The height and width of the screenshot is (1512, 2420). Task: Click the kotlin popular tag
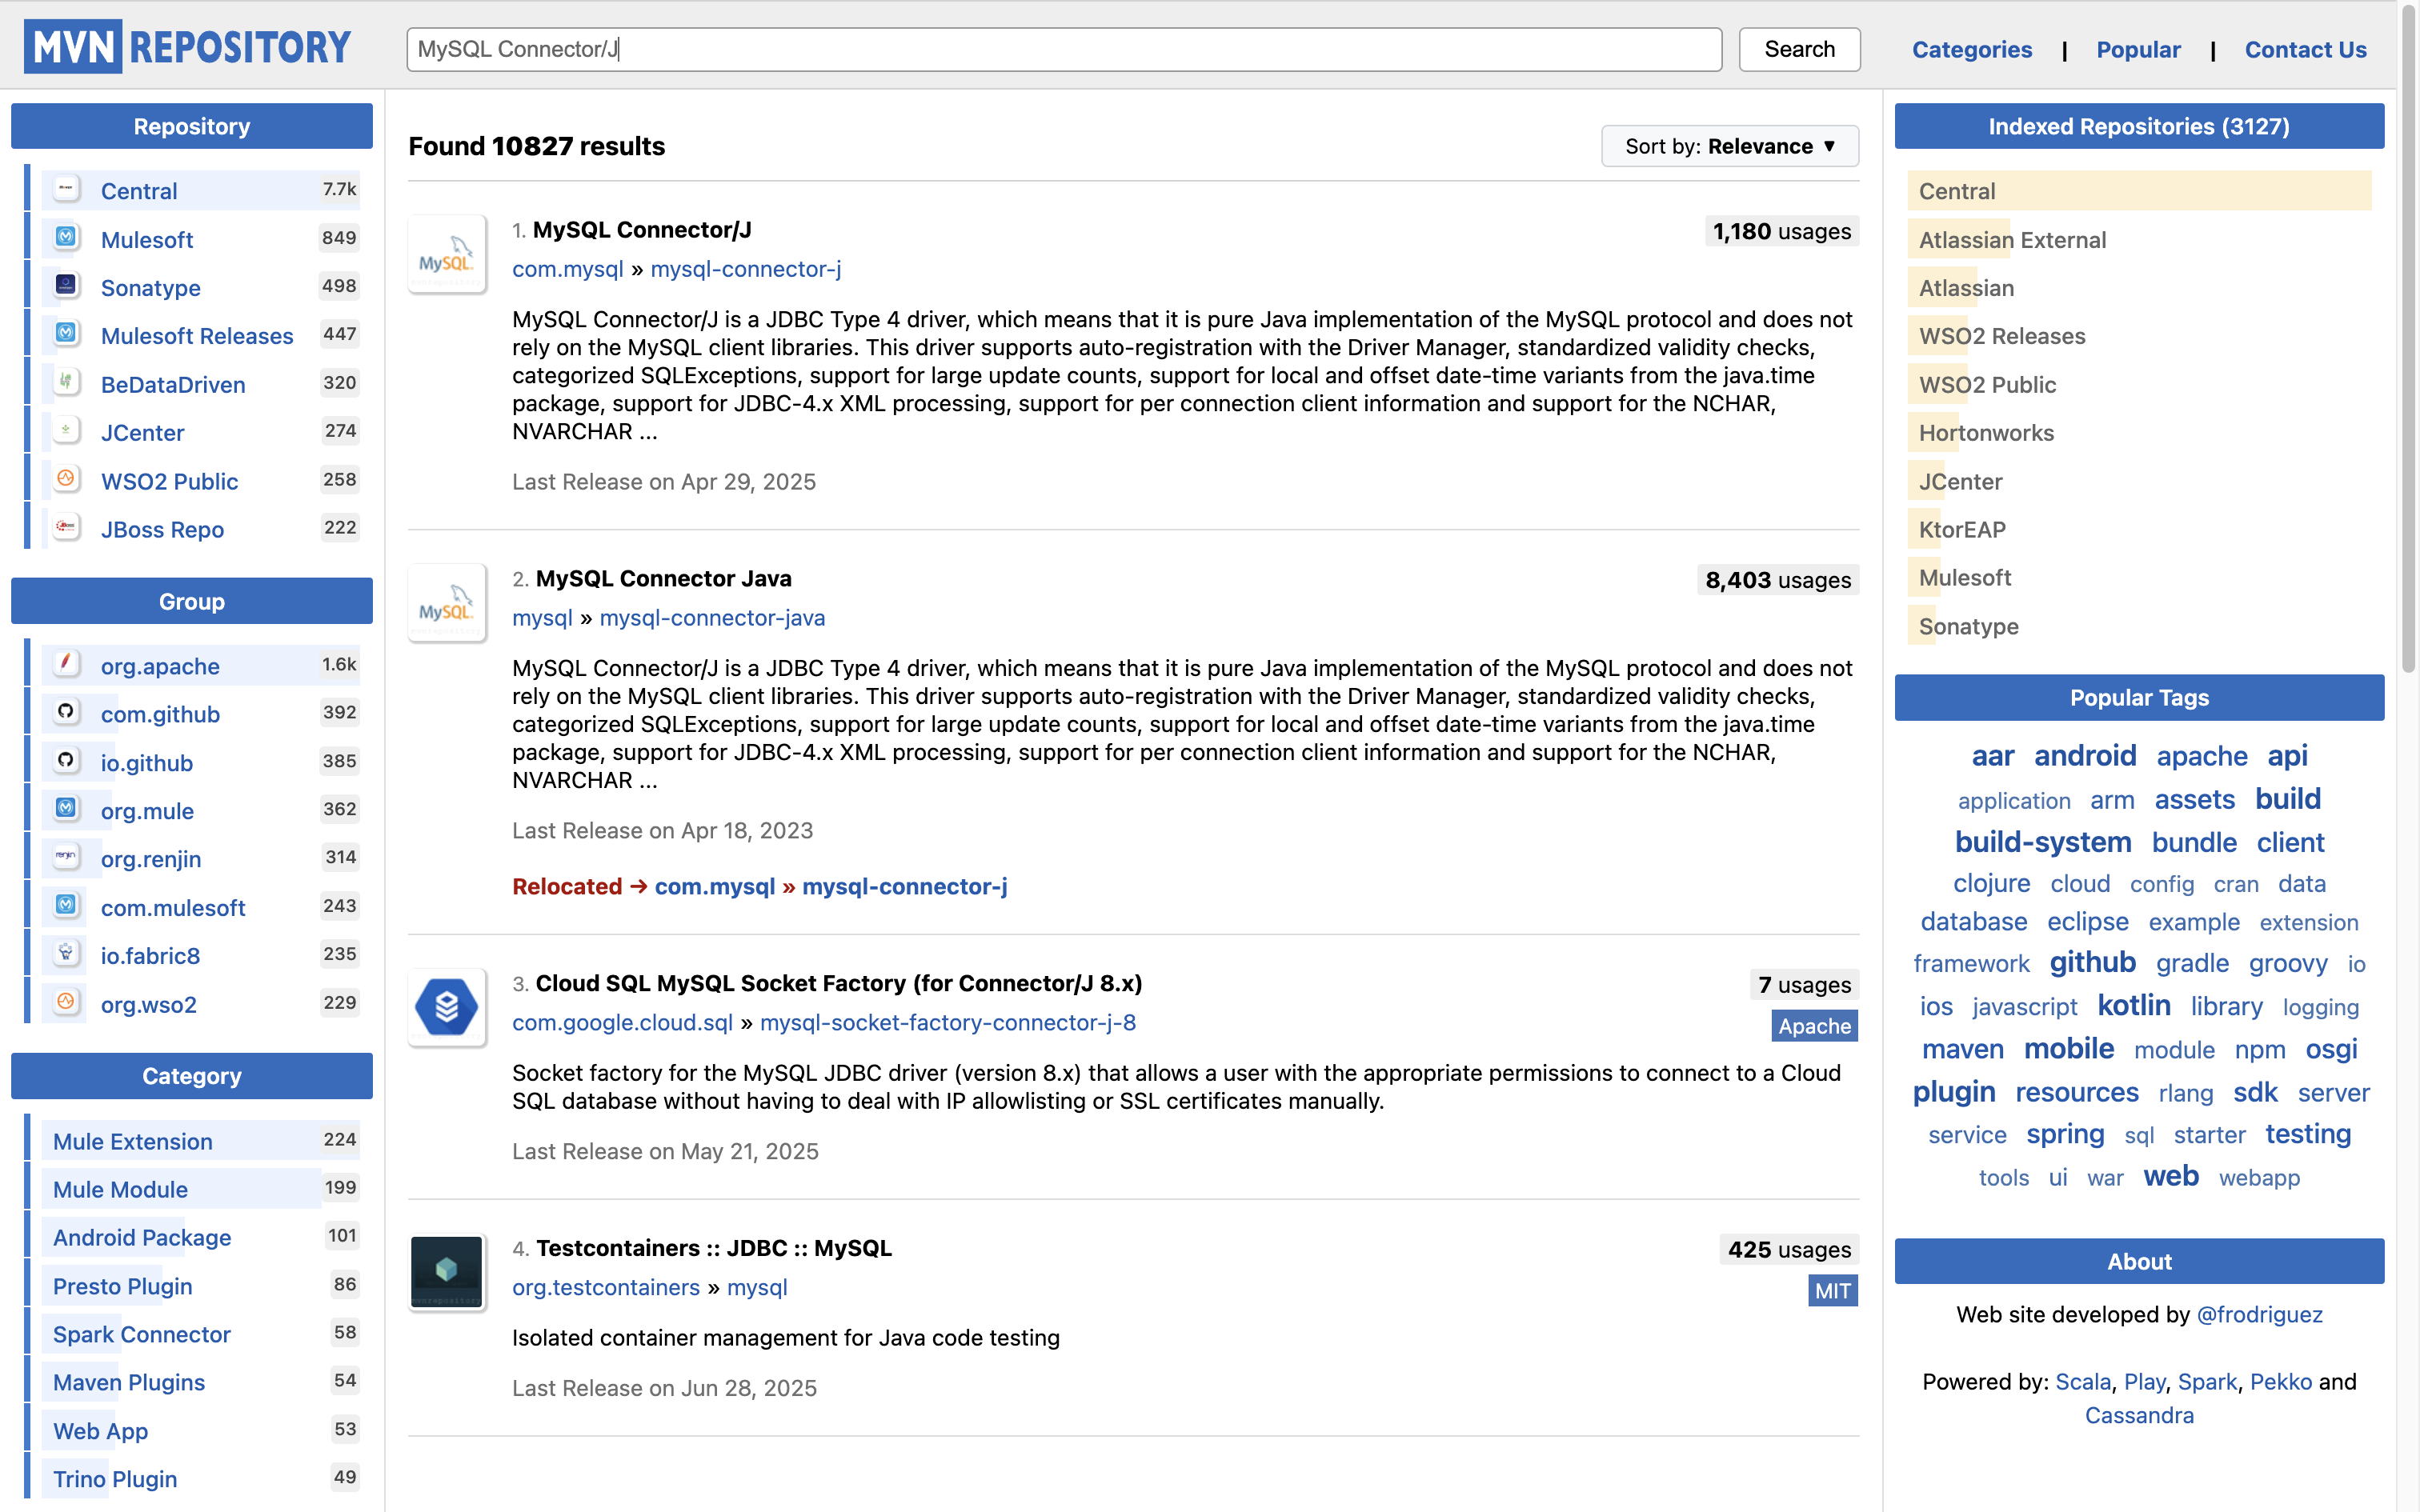click(2133, 1006)
